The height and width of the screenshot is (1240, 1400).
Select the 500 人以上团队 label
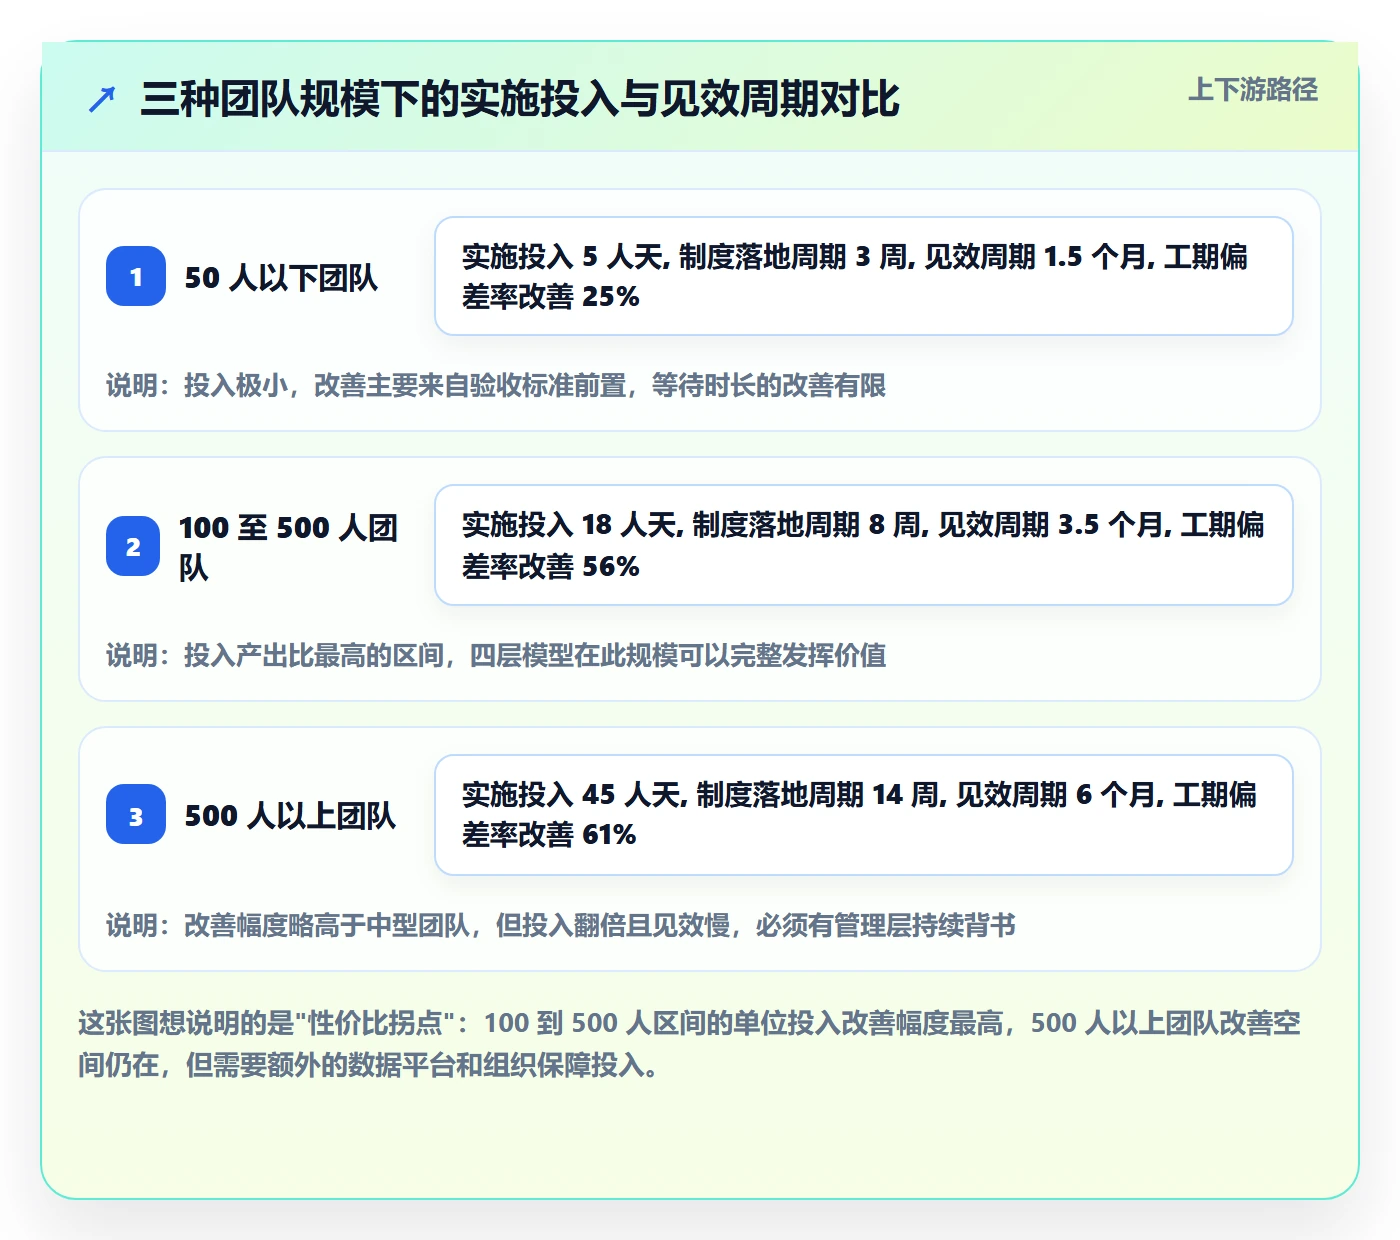pos(290,815)
